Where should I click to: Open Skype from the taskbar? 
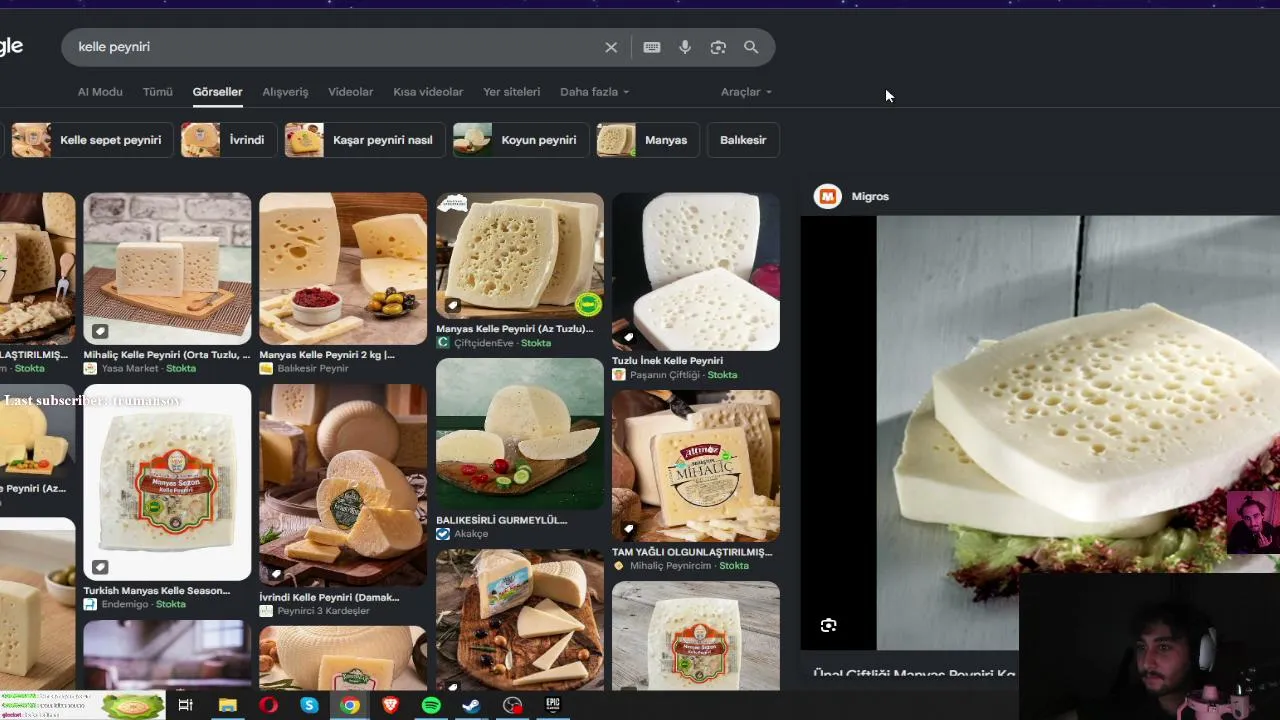309,705
